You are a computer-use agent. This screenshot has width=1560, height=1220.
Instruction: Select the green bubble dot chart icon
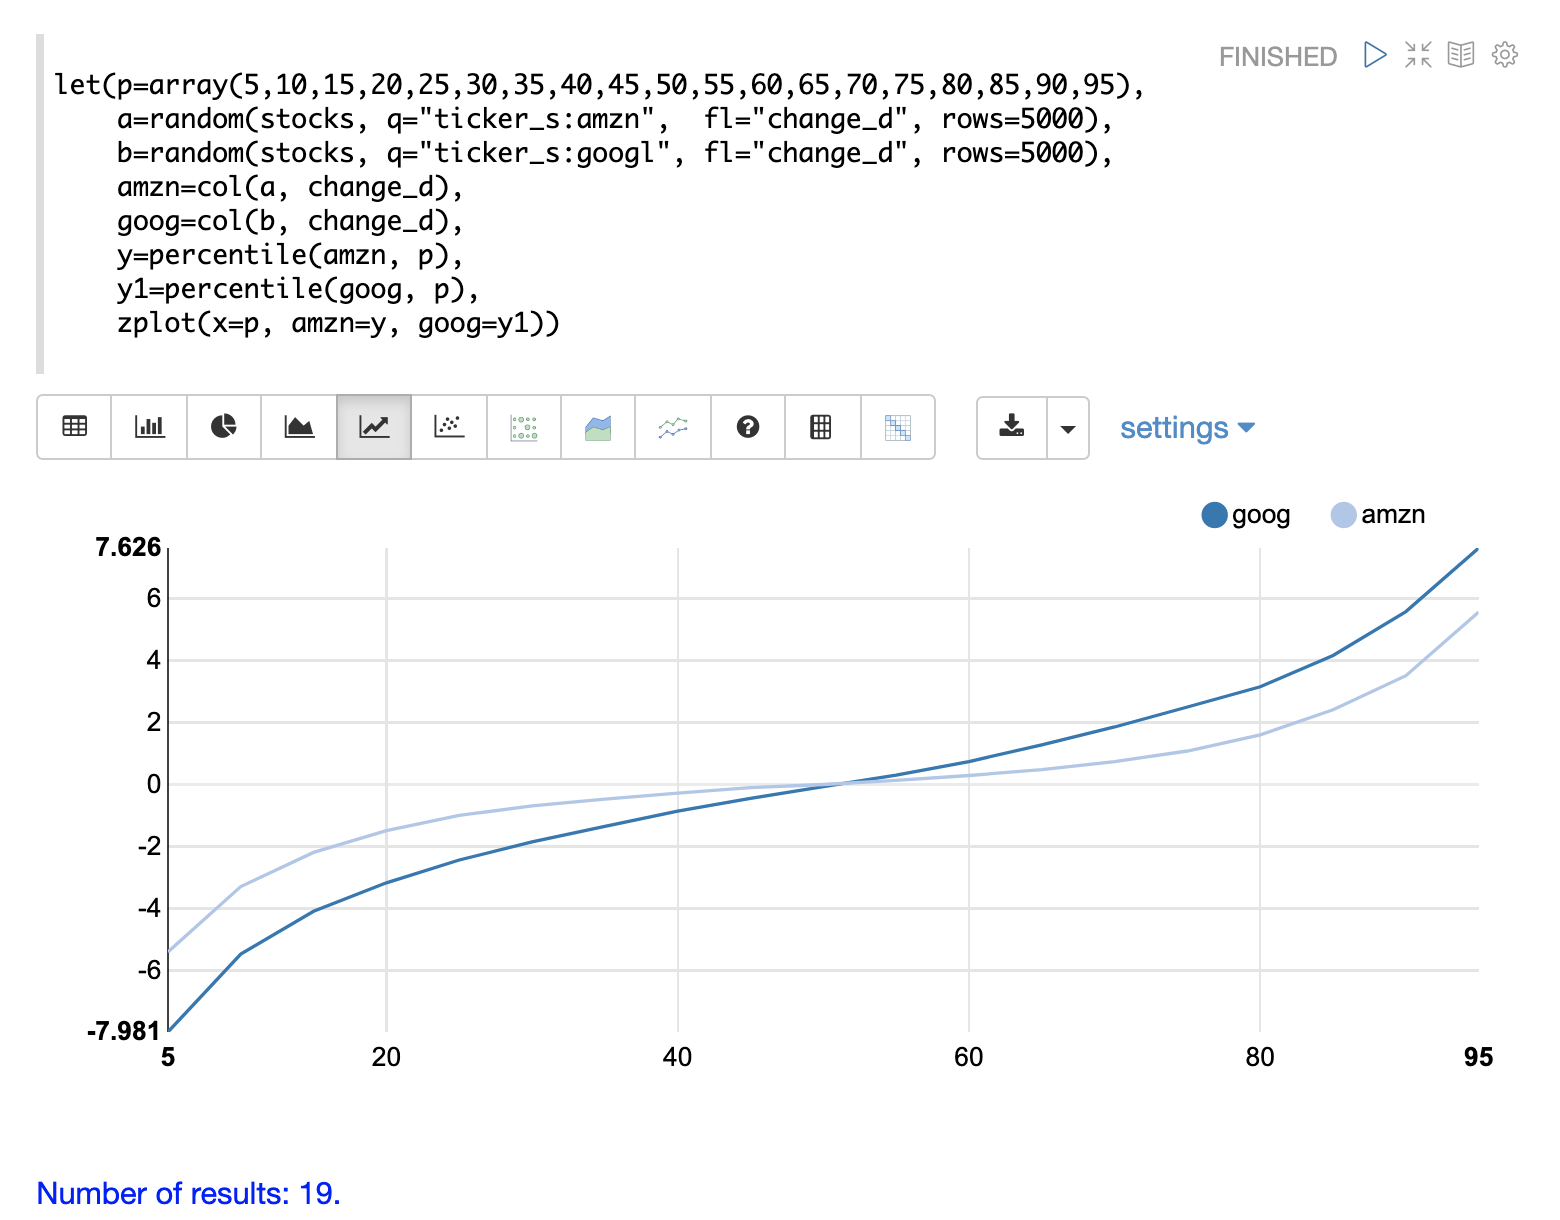pos(524,427)
